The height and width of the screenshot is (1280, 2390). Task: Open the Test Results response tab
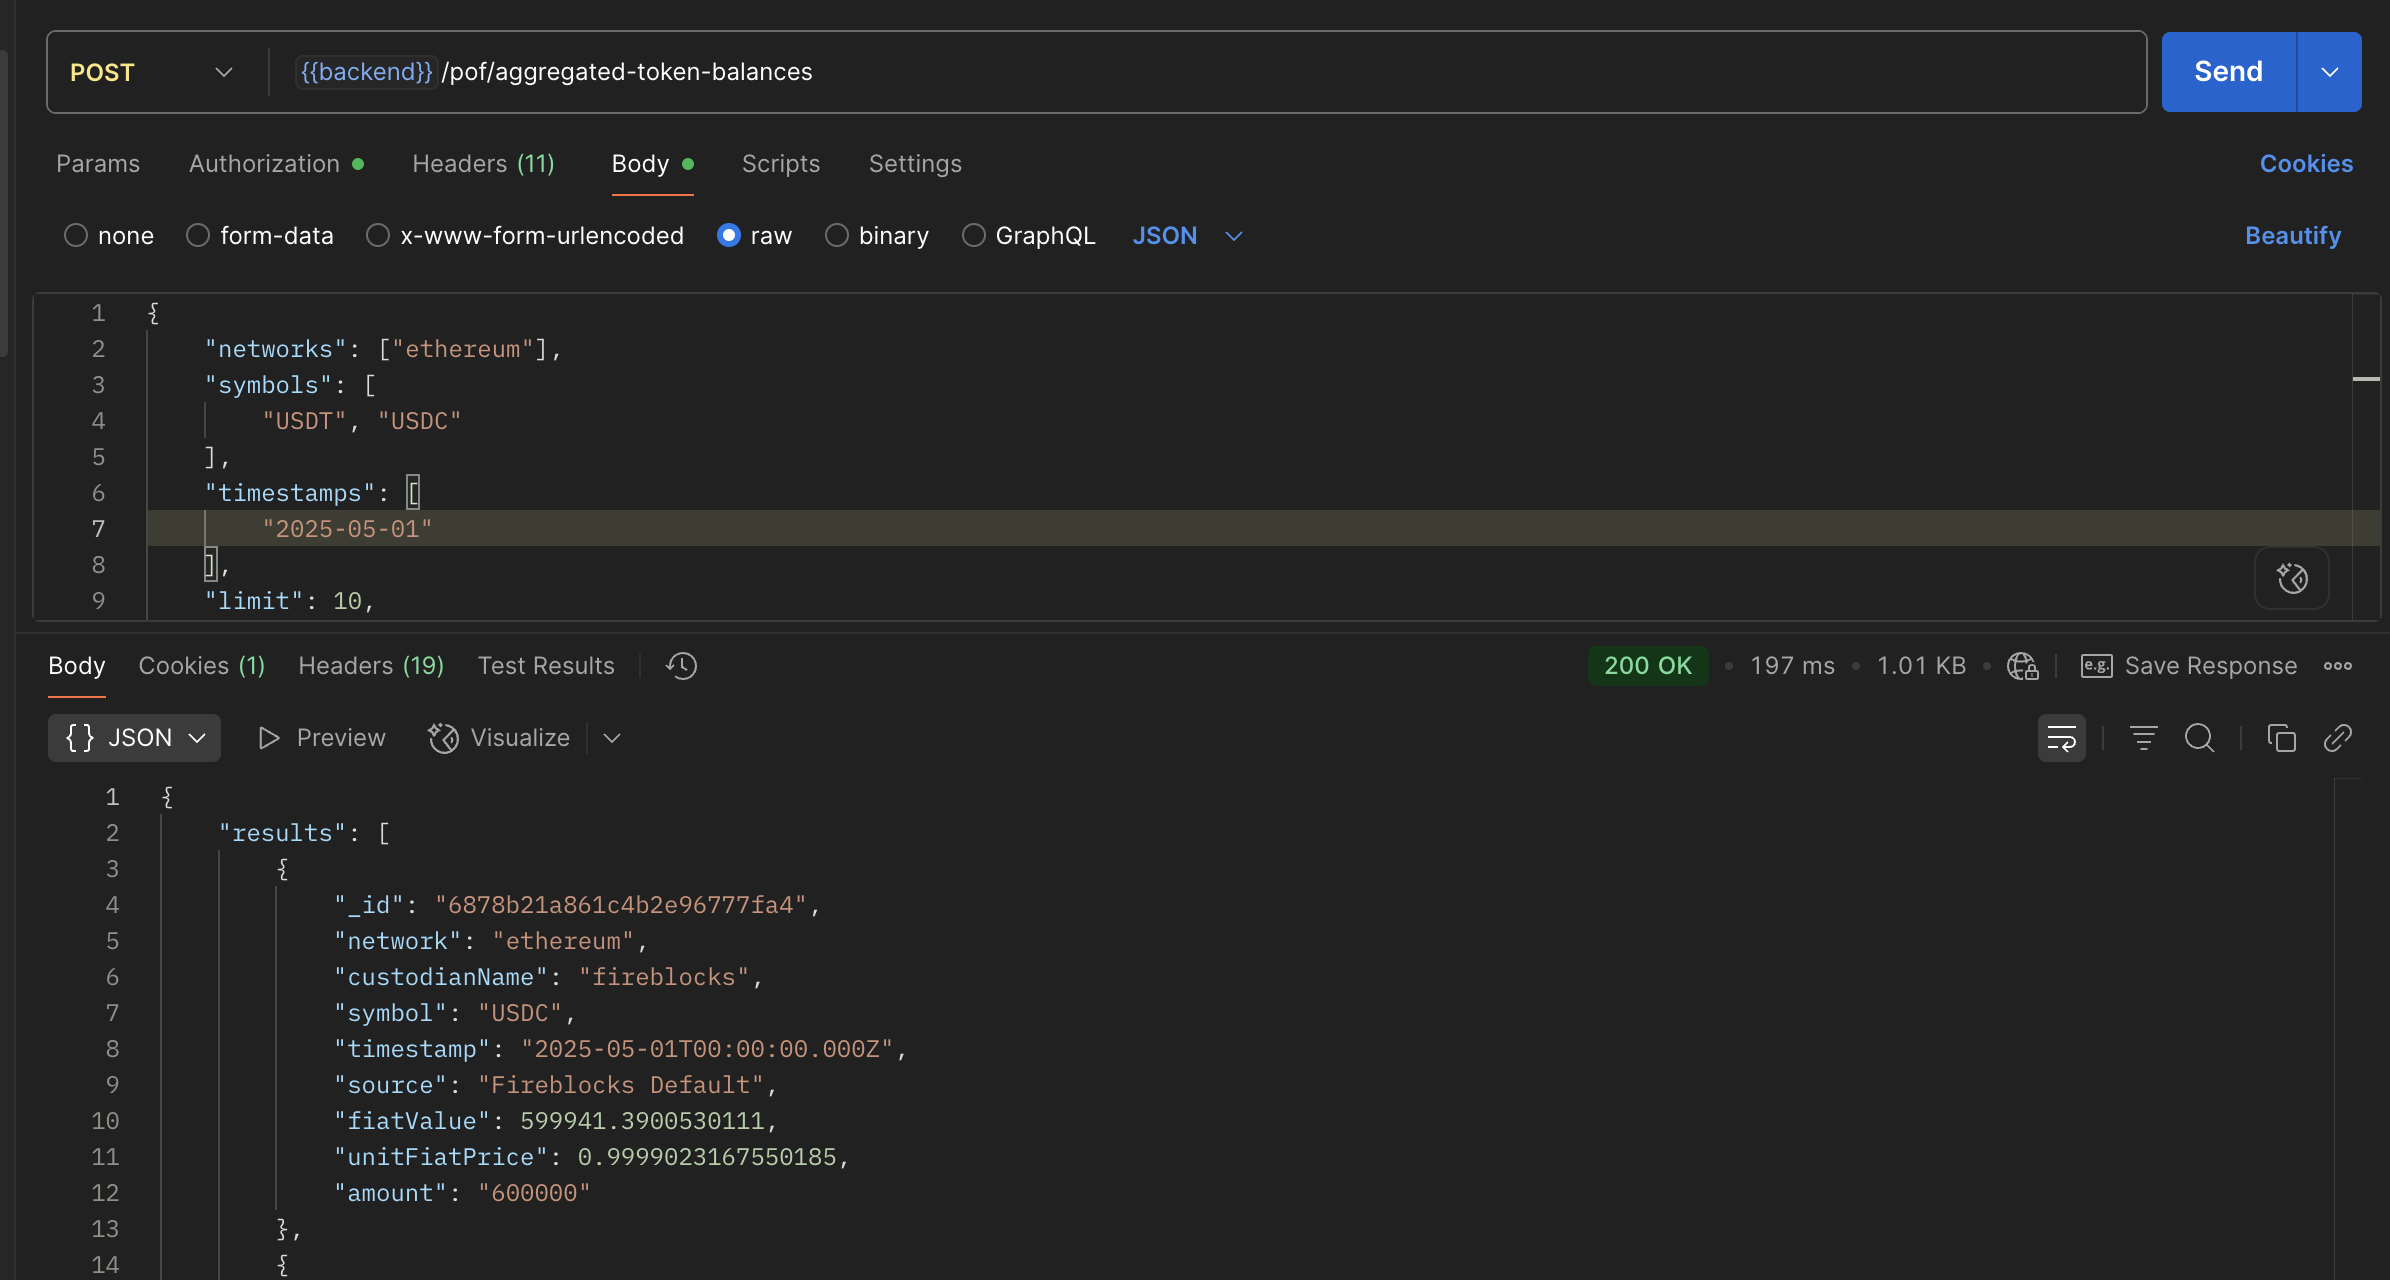pyautogui.click(x=546, y=666)
